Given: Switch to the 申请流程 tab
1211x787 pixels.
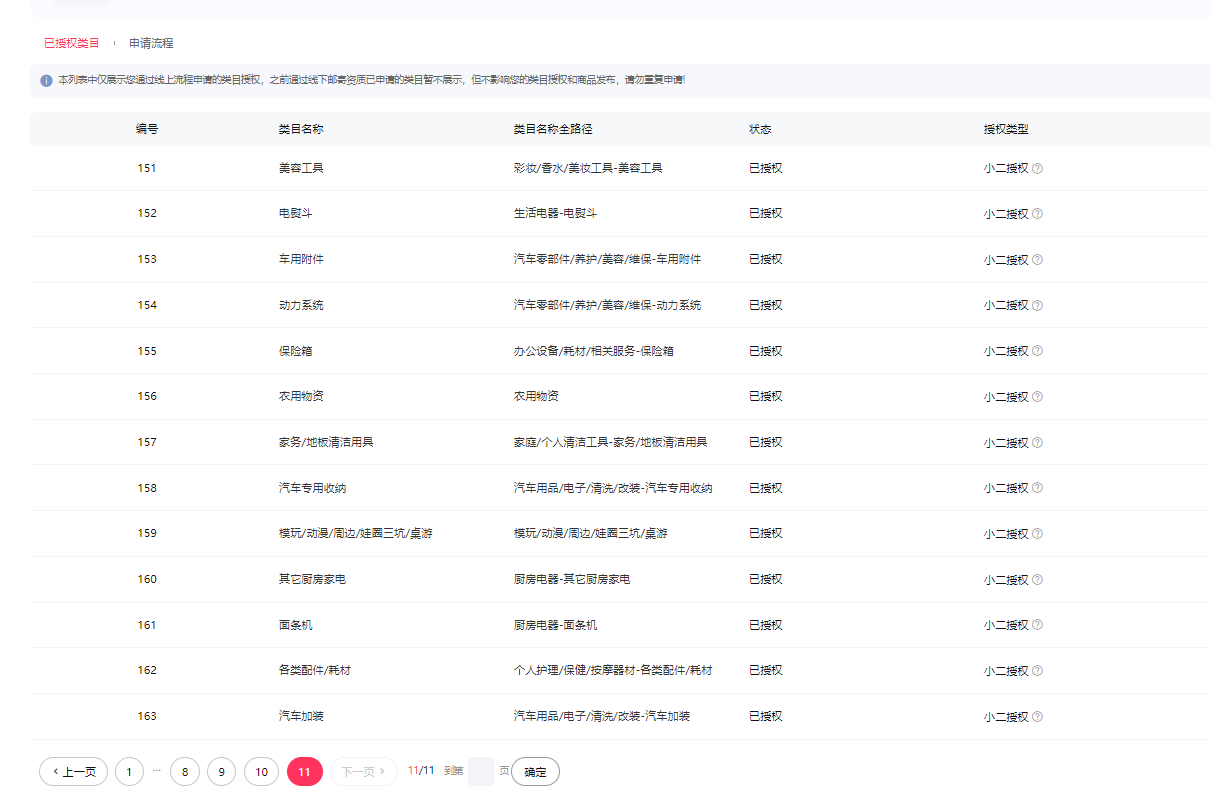Looking at the screenshot, I should point(151,43).
